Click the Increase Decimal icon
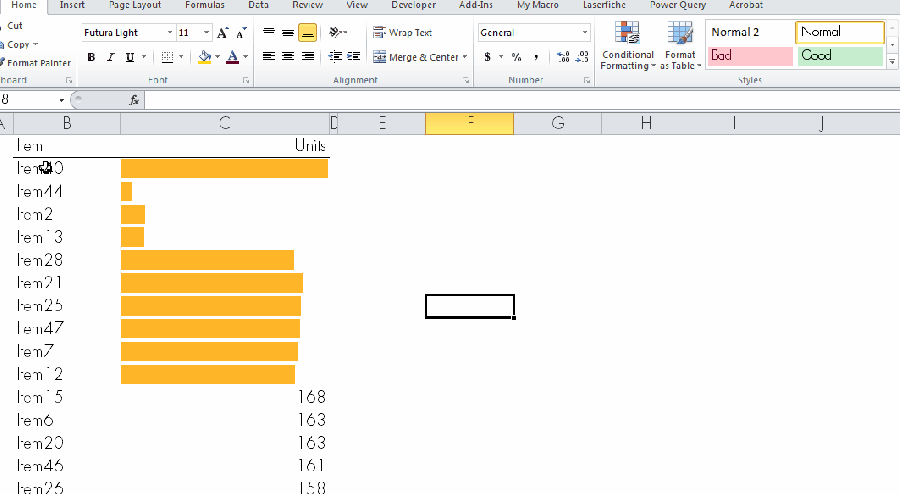900x494 pixels. (x=563, y=58)
